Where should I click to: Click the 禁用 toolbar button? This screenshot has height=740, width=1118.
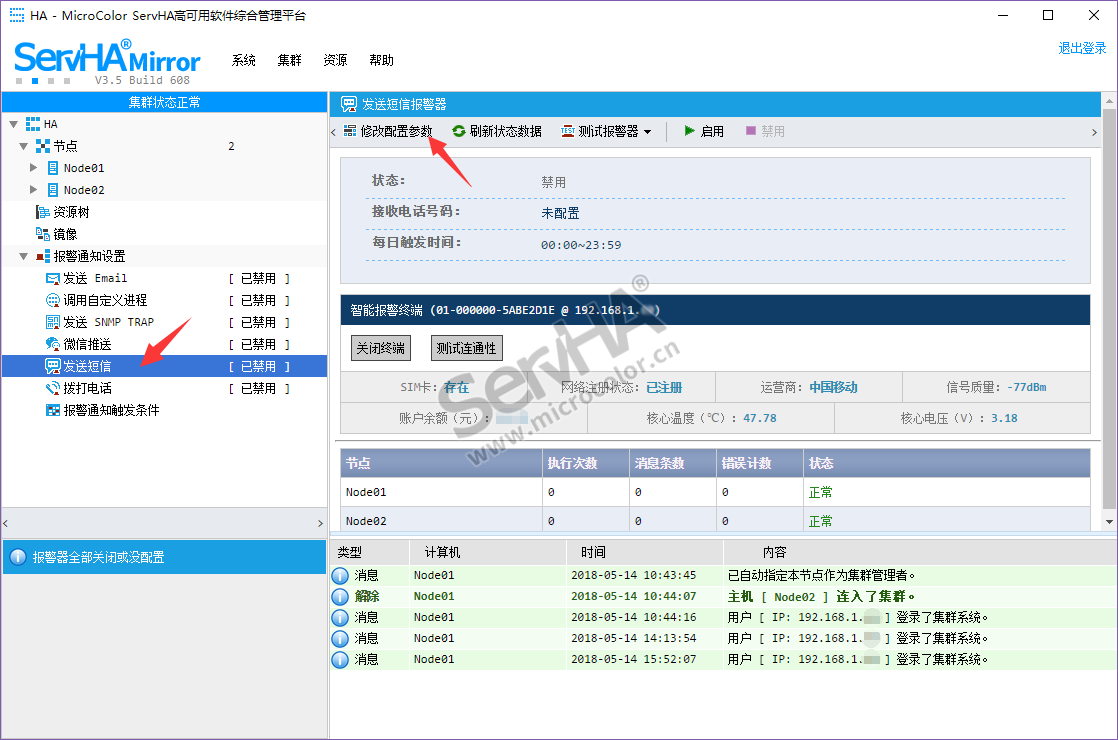pos(765,131)
